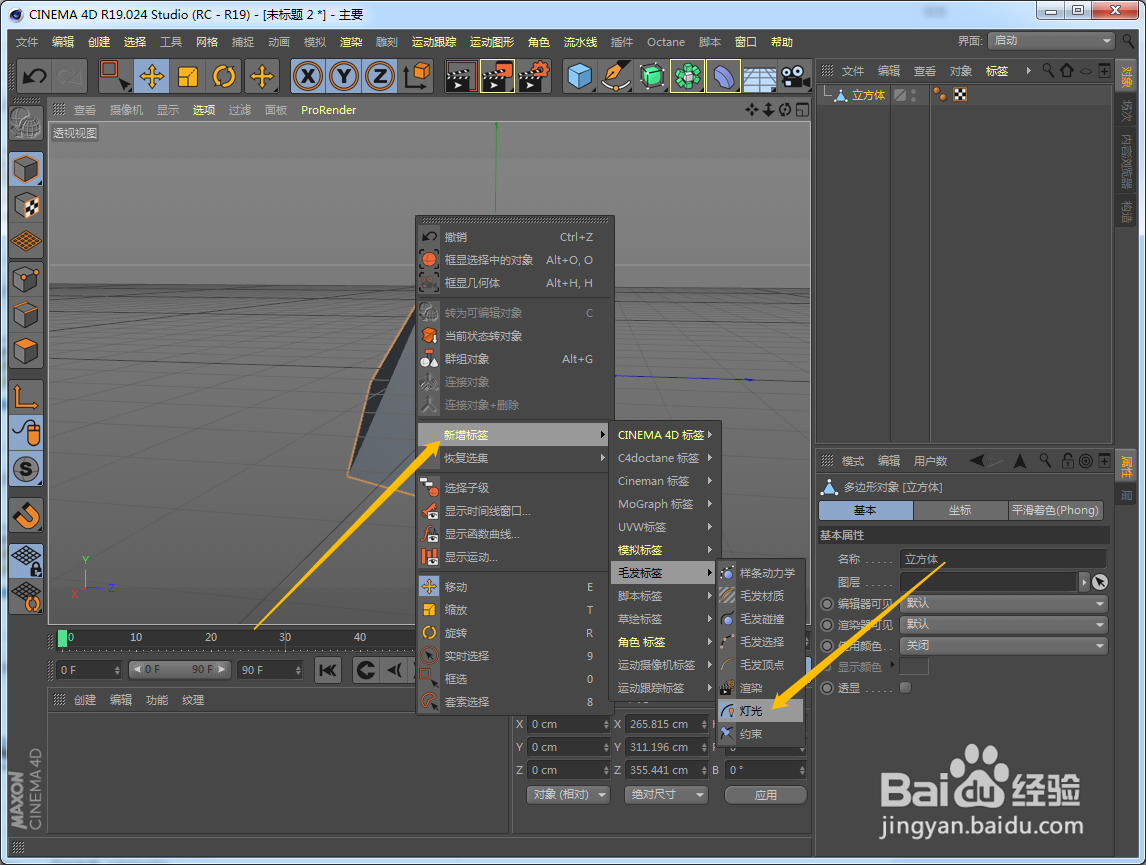
Task: Choose 毛发材质 tag entry
Action: pos(760,596)
